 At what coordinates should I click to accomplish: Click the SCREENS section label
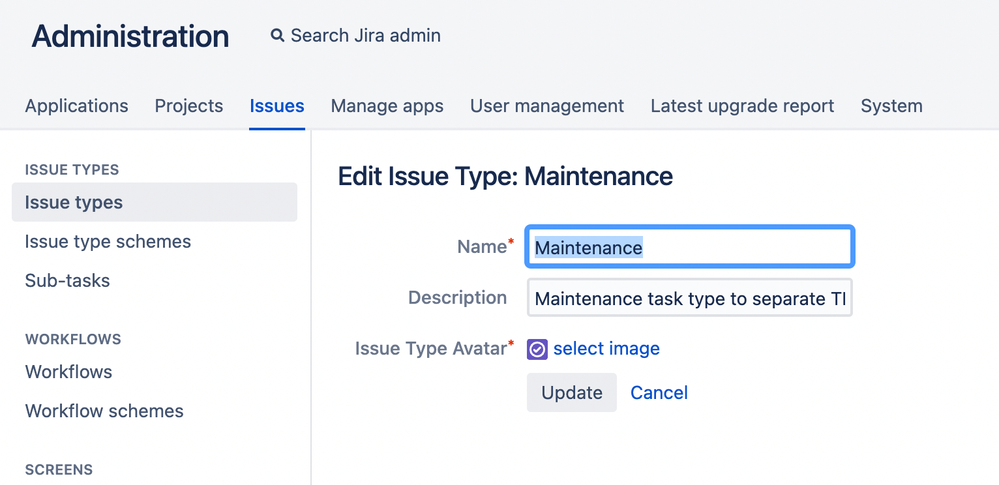click(59, 470)
